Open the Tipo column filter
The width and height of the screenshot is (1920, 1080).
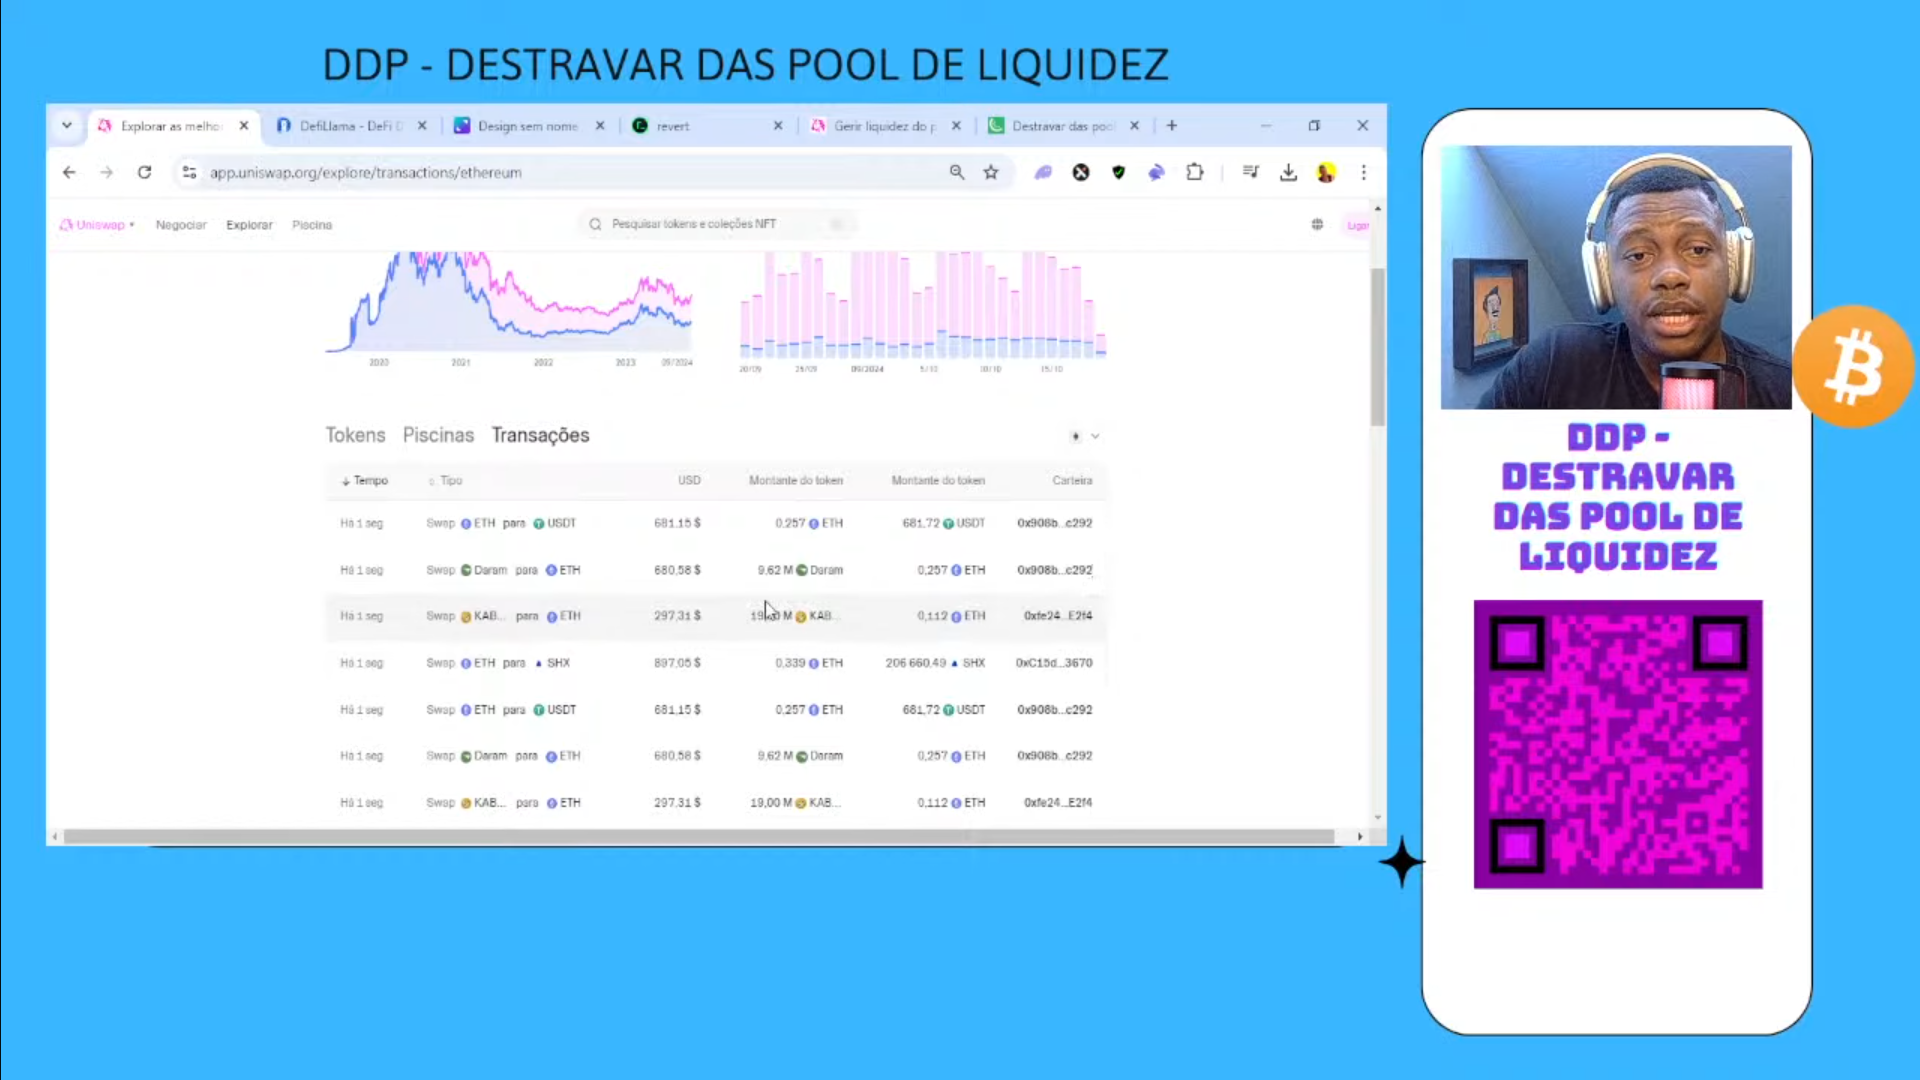pos(445,480)
